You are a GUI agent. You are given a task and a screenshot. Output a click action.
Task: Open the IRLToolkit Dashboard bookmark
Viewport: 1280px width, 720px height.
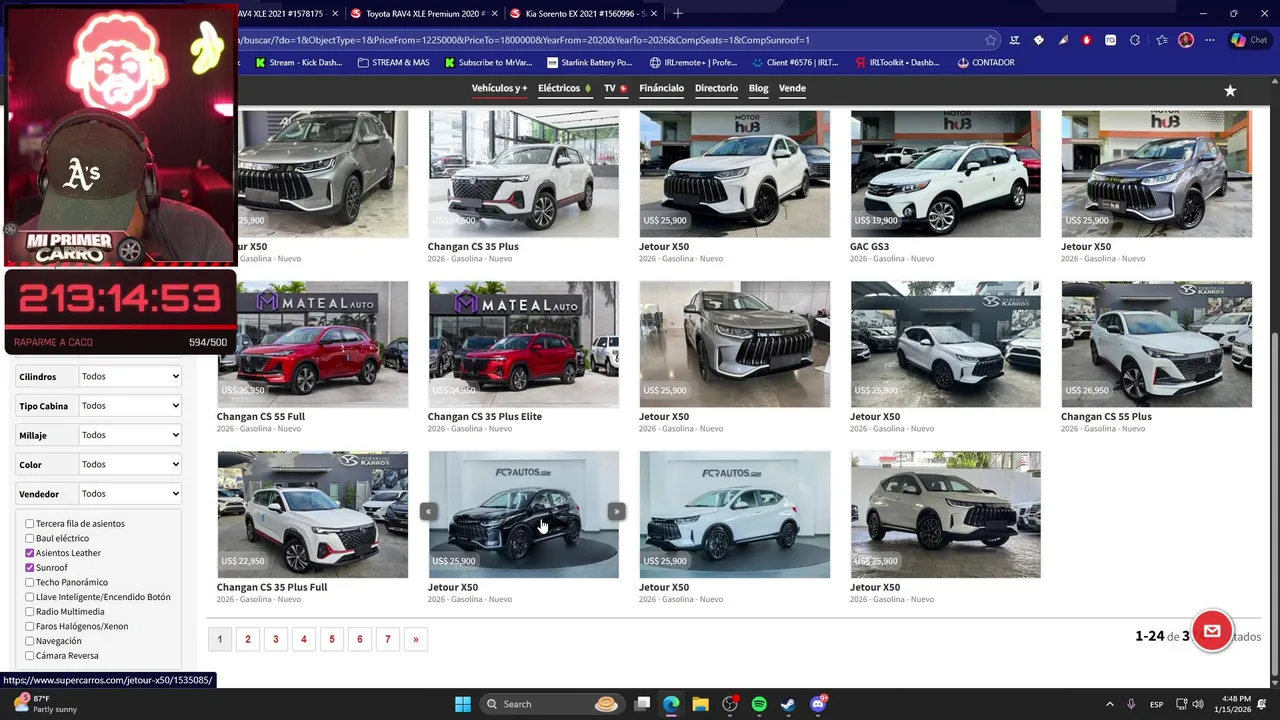(897, 62)
